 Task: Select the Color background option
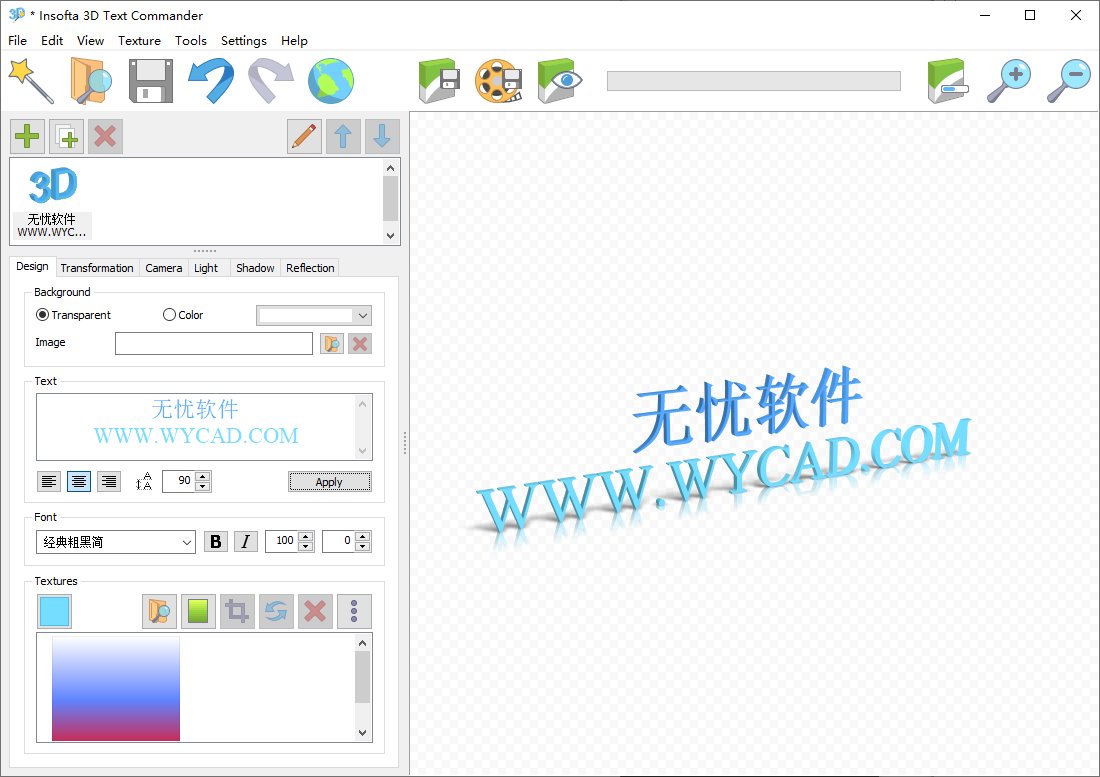pos(169,314)
